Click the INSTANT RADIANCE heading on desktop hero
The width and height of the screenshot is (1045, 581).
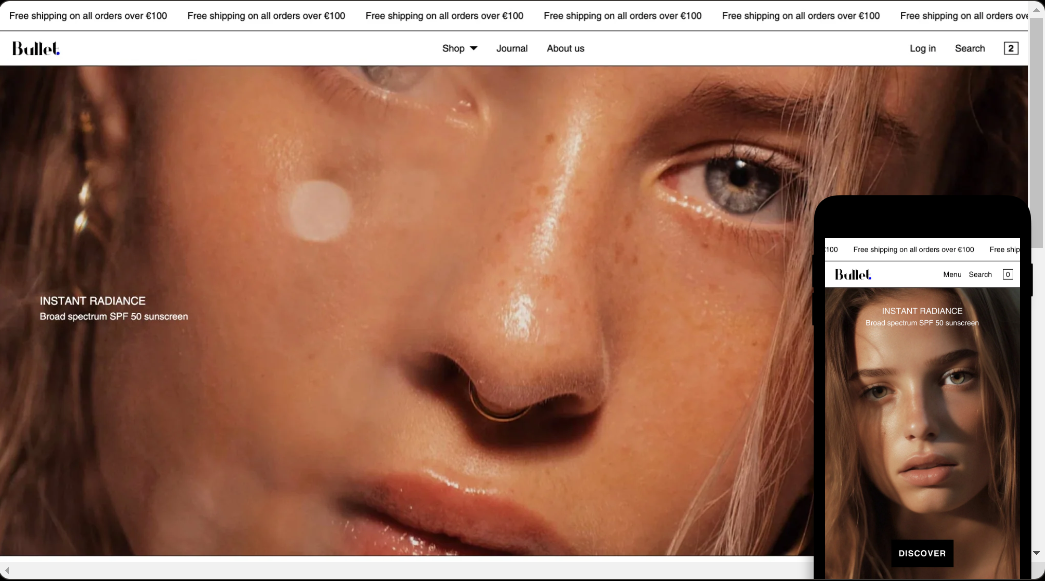(x=92, y=301)
